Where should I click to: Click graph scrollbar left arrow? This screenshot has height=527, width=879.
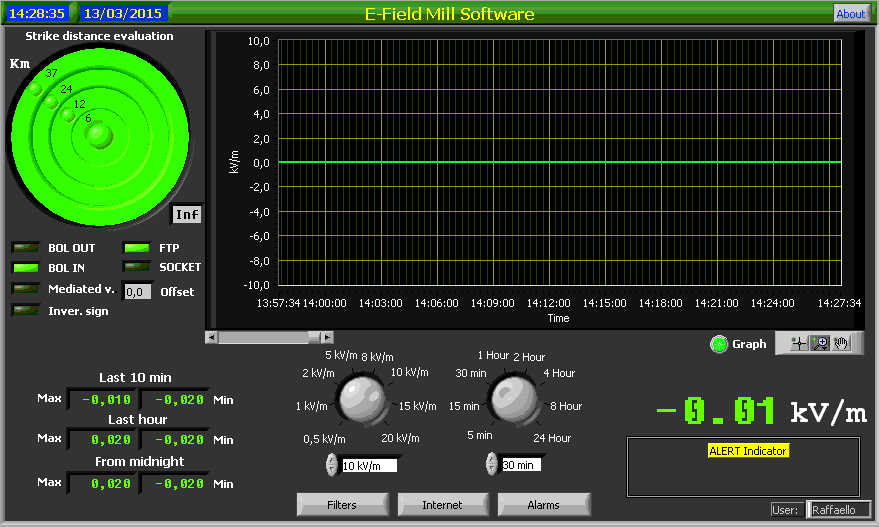[x=211, y=337]
